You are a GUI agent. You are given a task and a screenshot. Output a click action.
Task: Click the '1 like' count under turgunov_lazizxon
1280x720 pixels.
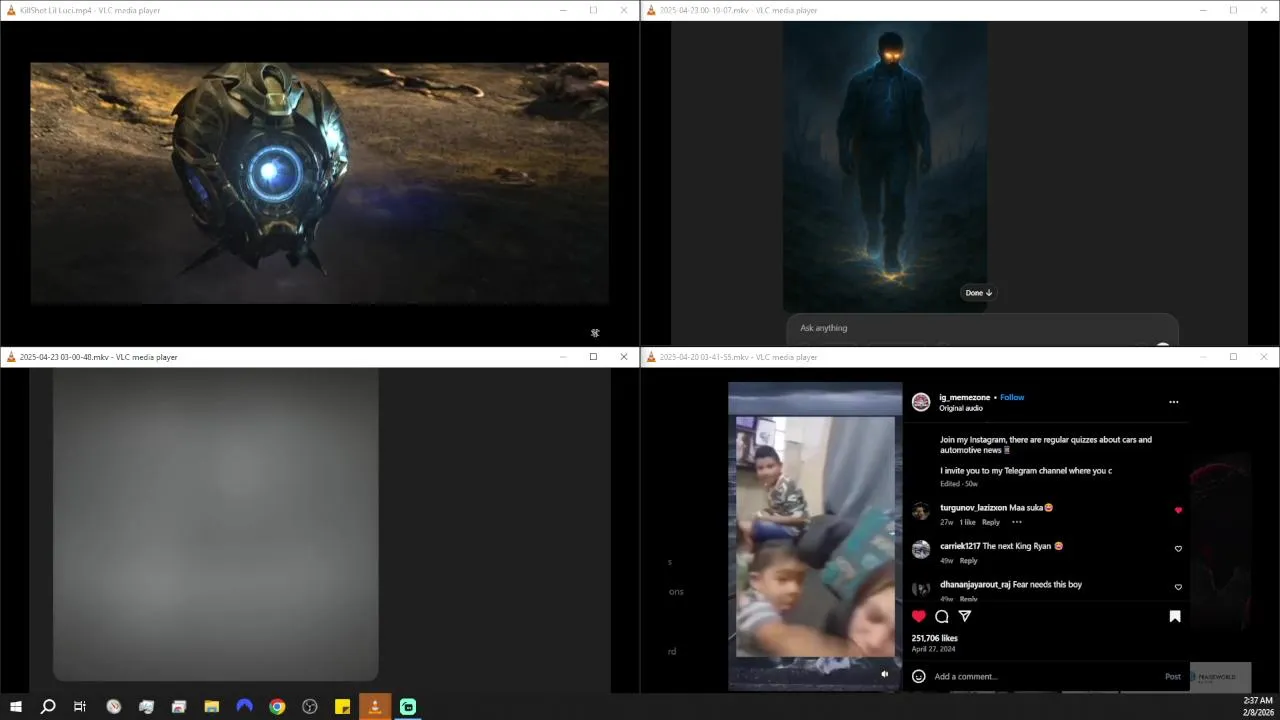click(967, 522)
